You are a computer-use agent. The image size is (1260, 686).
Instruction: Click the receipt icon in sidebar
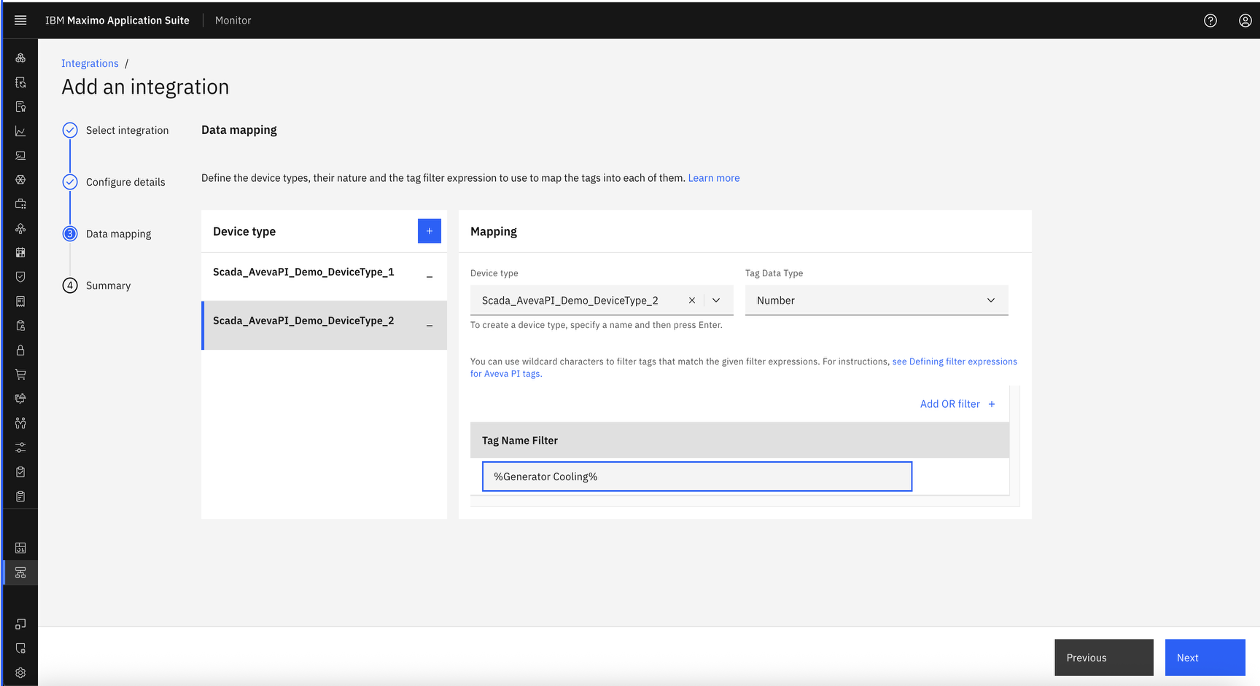(20, 301)
